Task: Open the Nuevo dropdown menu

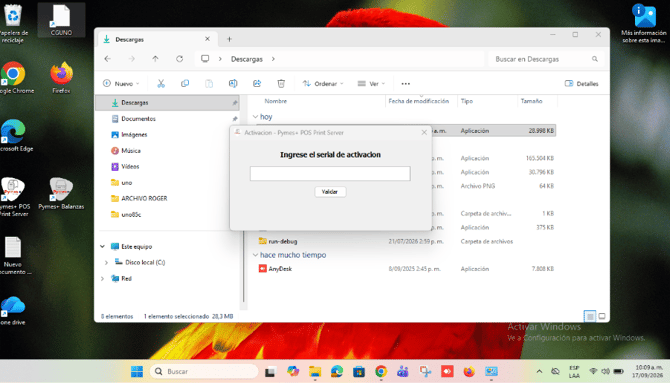Action: coord(121,84)
